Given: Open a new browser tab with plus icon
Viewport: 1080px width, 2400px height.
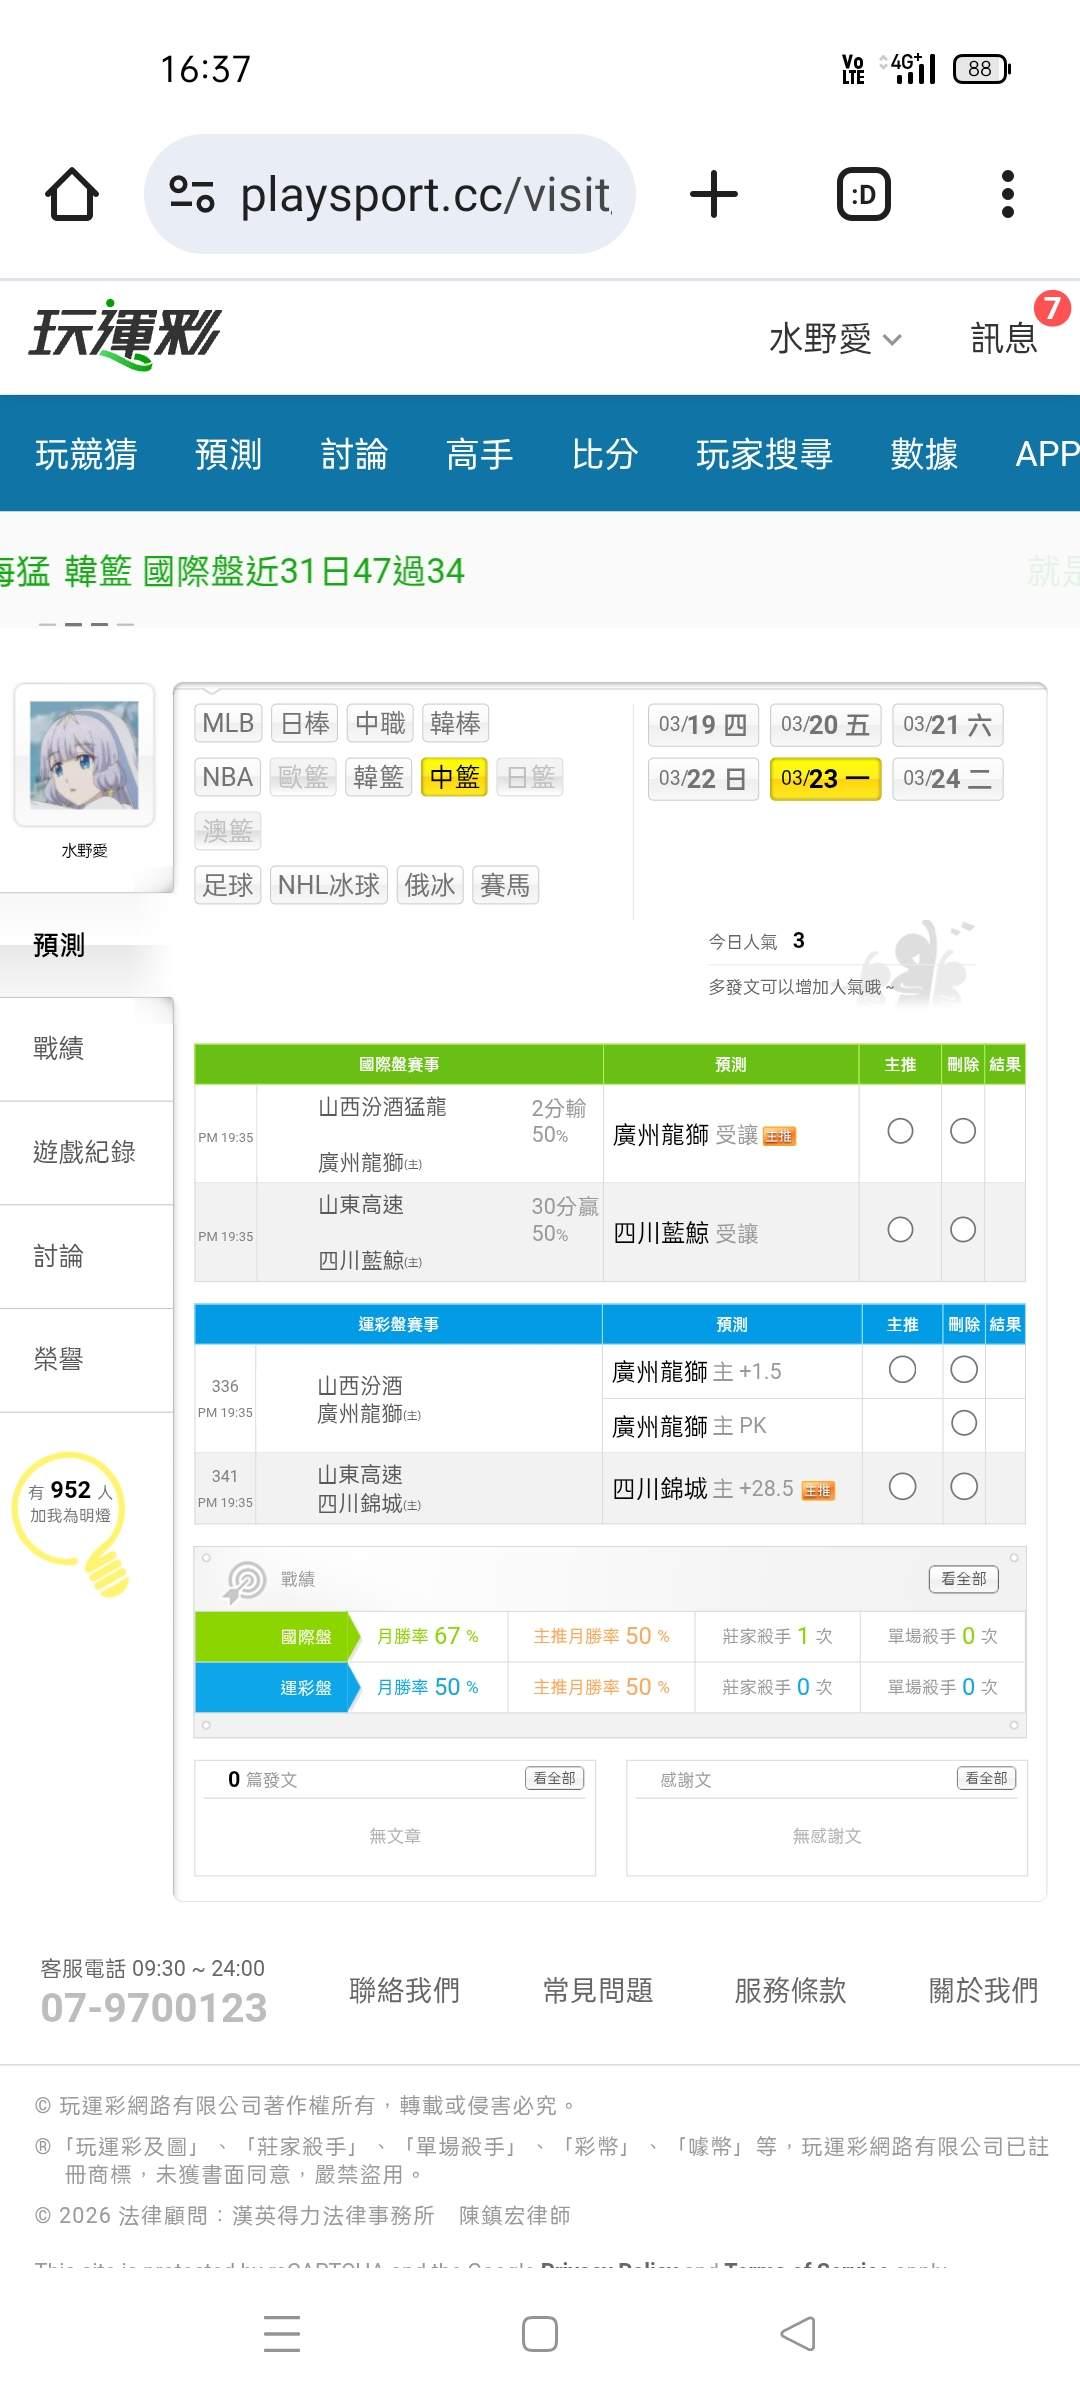Looking at the screenshot, I should [x=714, y=194].
